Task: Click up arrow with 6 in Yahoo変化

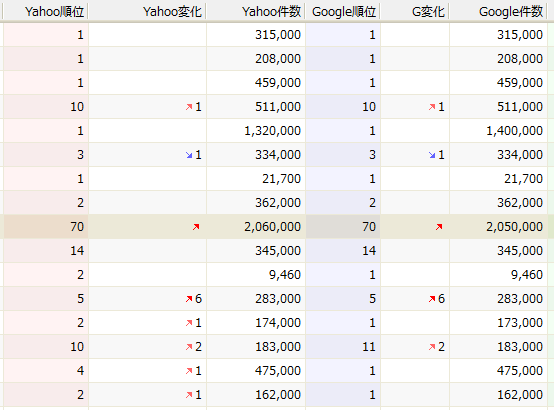Action: tap(189, 299)
